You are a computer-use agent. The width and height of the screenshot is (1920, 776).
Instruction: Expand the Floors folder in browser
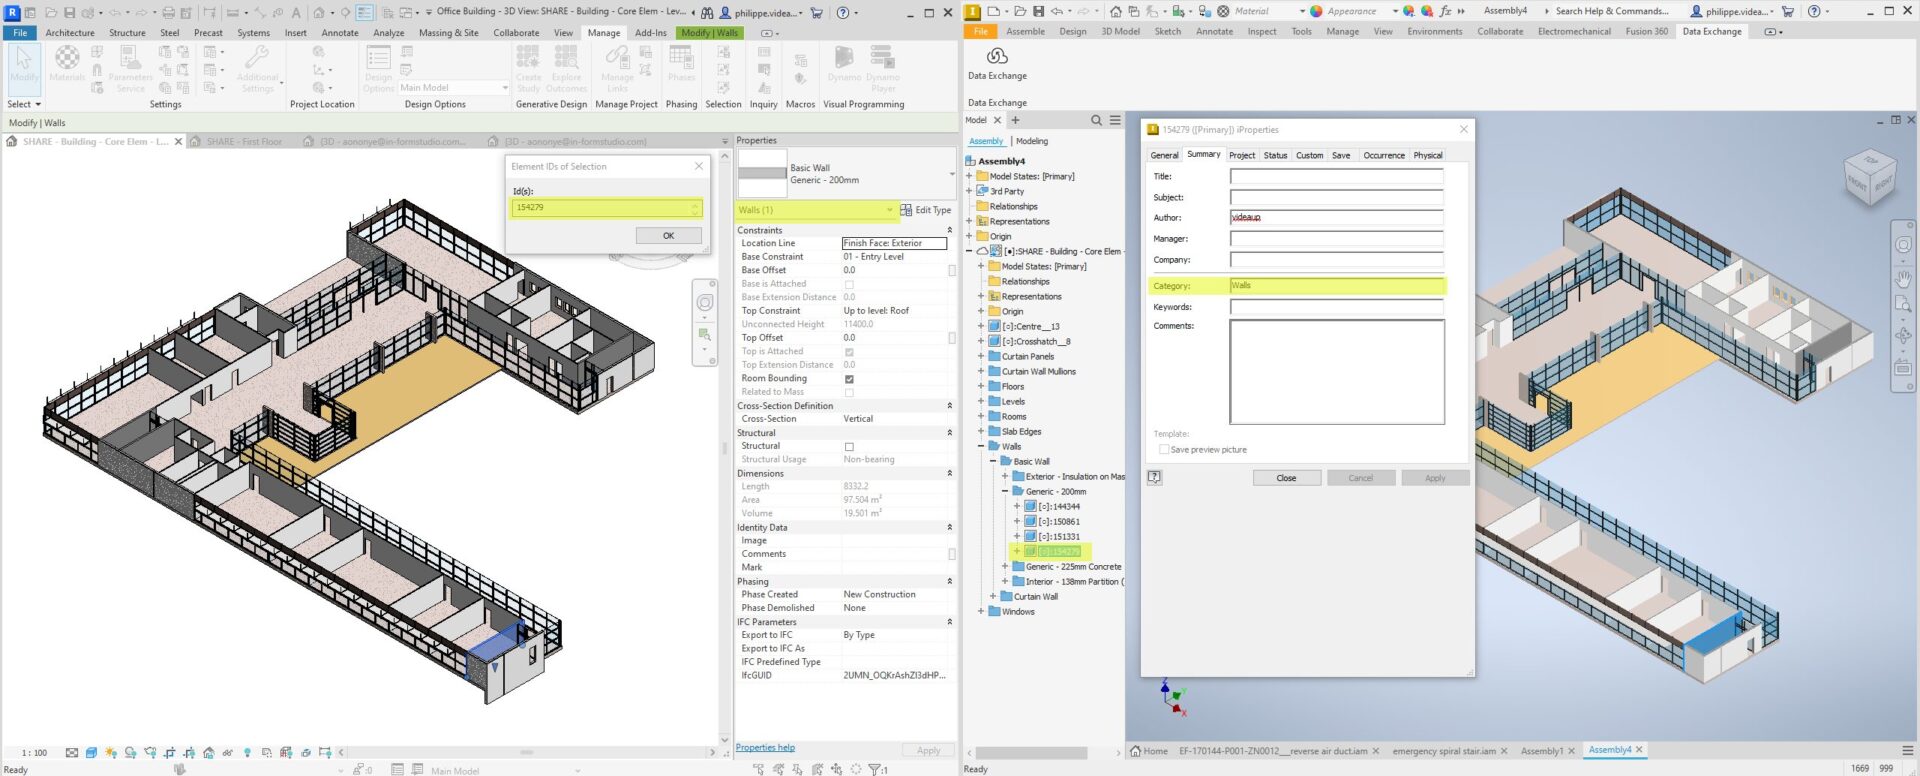(981, 387)
